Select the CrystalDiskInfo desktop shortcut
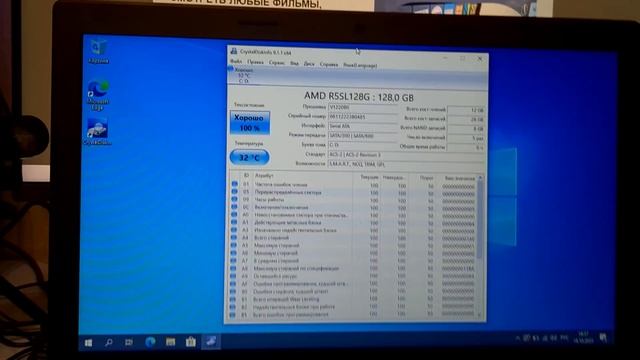This screenshot has height=360, width=640. click(x=97, y=132)
